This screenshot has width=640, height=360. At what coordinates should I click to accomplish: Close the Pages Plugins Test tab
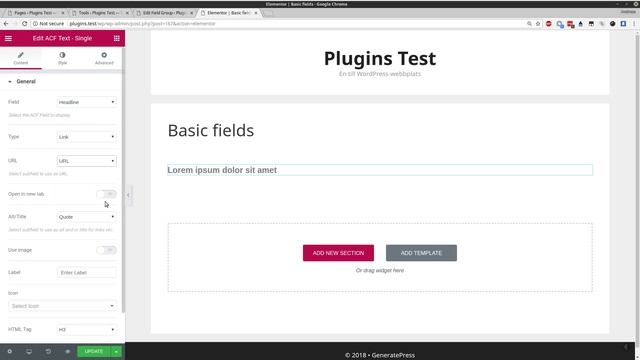pyautogui.click(x=62, y=13)
